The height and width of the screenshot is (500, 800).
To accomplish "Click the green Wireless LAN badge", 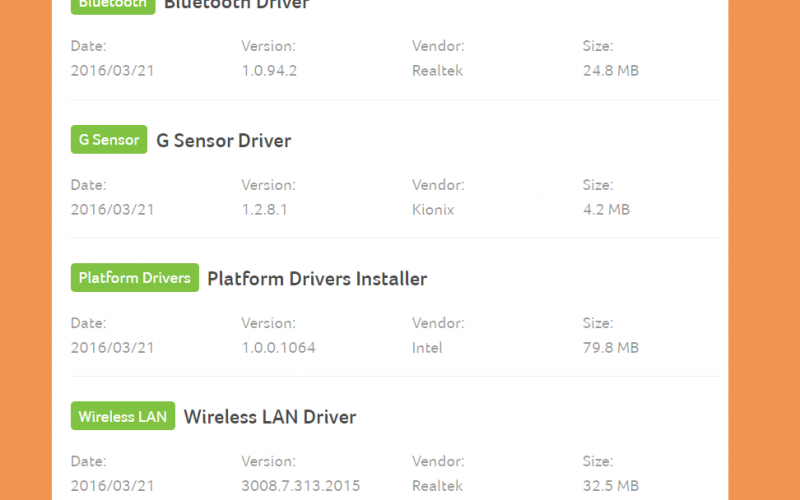I will tap(123, 416).
